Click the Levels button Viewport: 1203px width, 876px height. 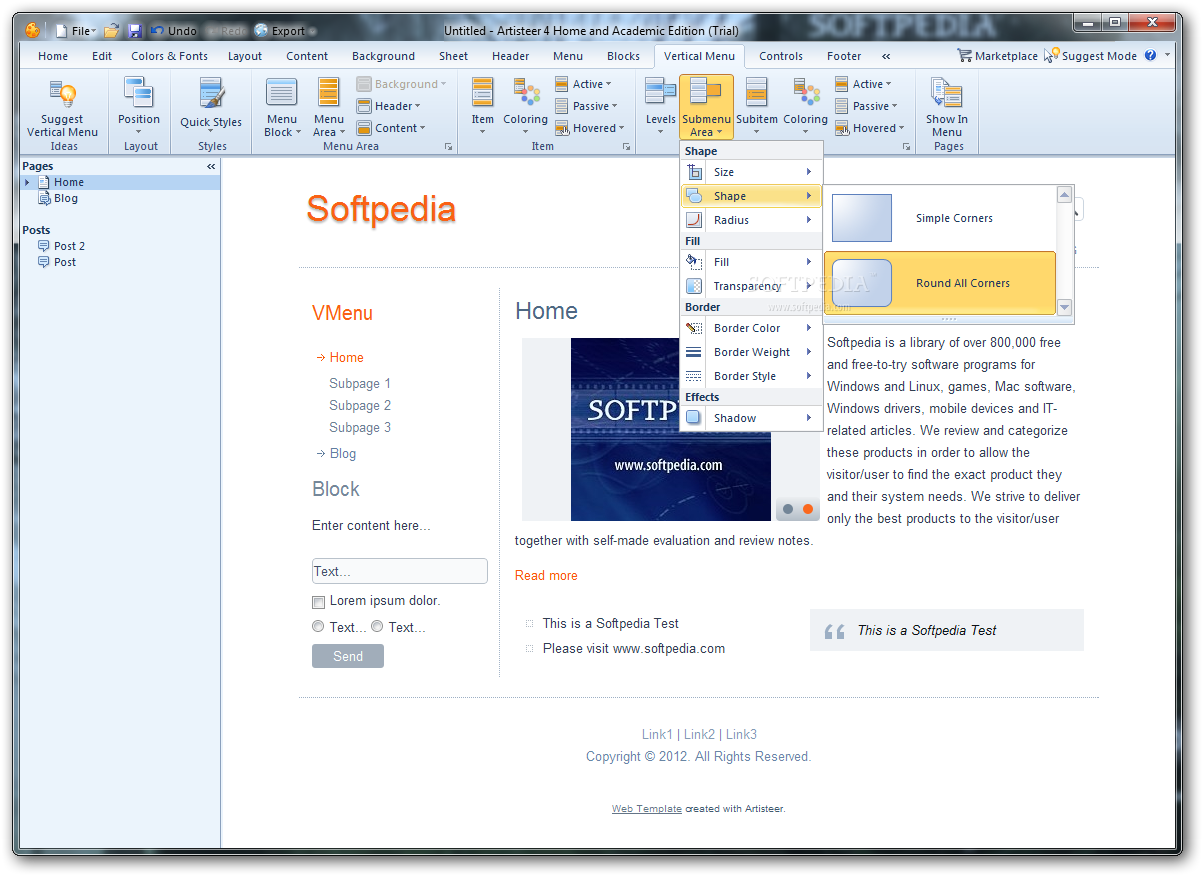661,107
